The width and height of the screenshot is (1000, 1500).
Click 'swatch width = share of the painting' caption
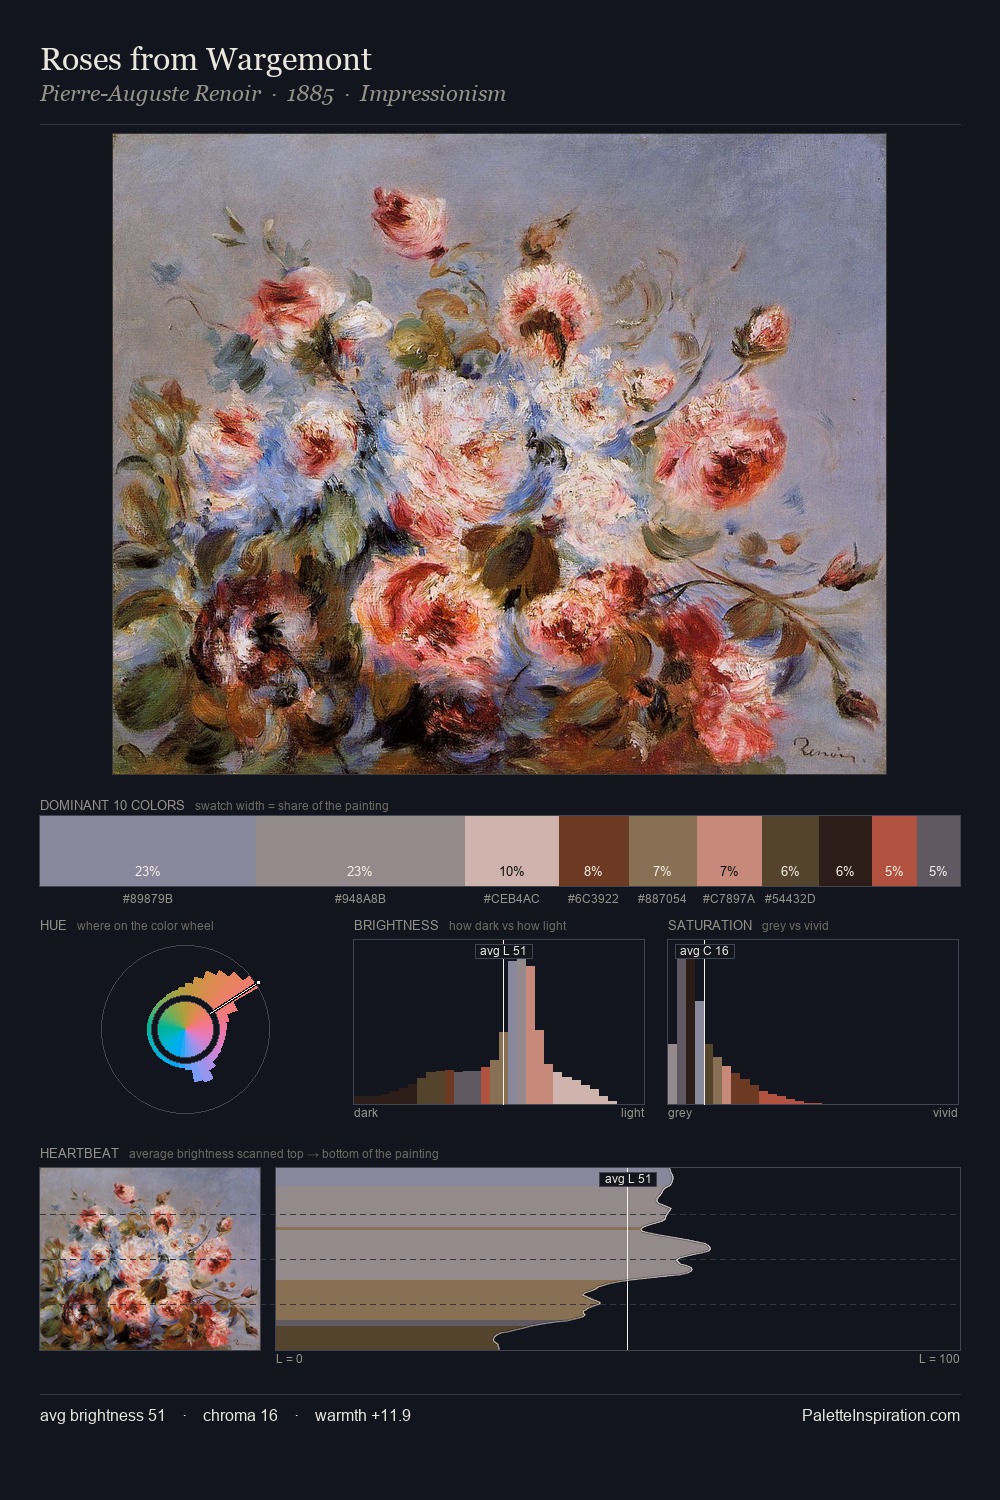click(292, 806)
